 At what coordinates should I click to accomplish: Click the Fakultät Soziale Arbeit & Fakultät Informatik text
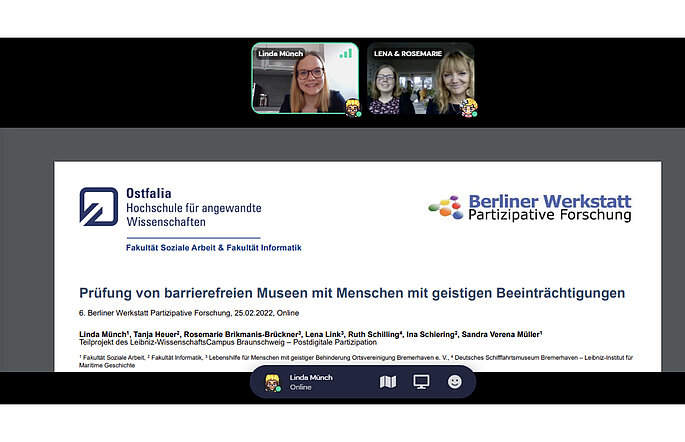coord(213,247)
